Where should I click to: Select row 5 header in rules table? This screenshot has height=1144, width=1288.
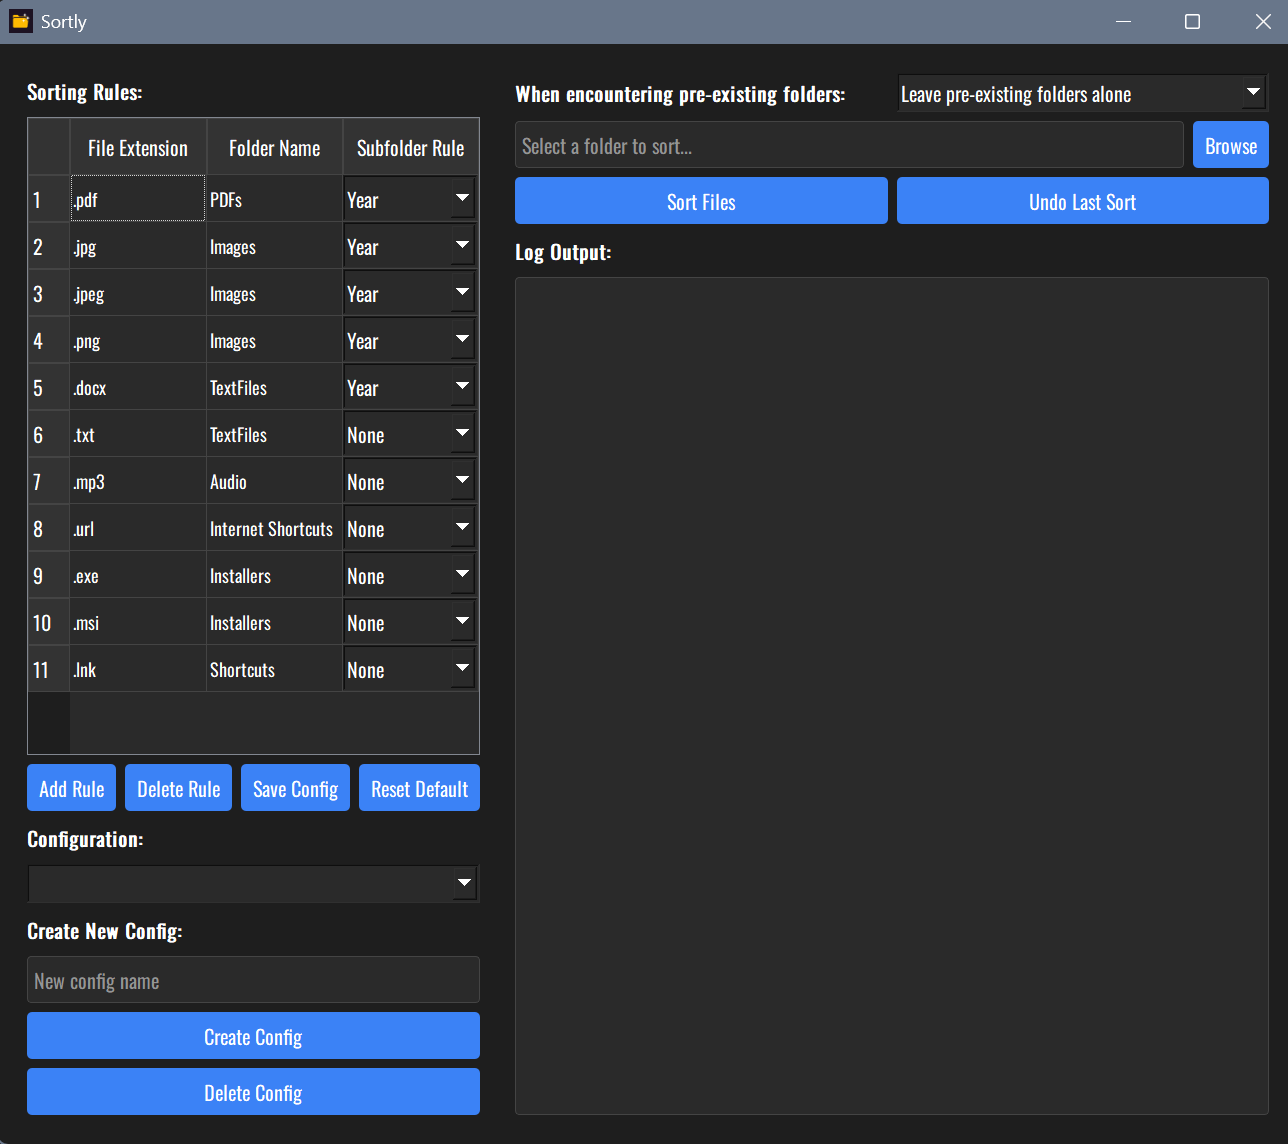(49, 387)
